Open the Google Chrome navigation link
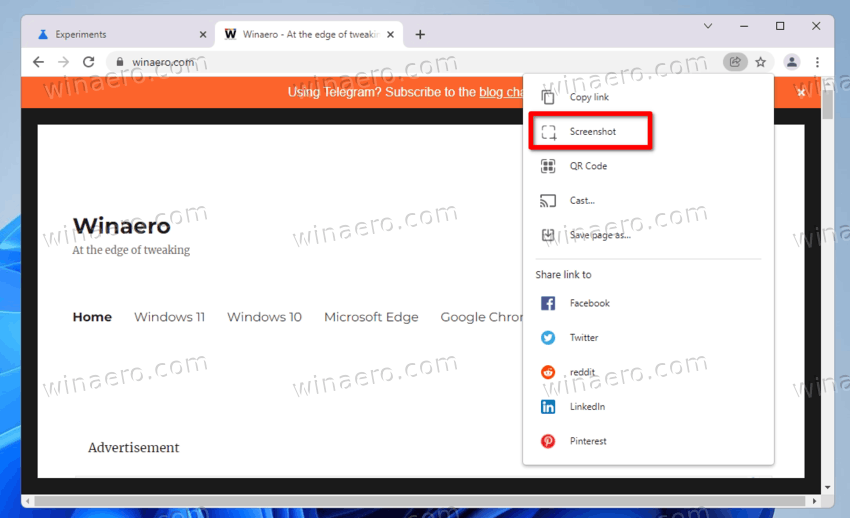The width and height of the screenshot is (850, 518). [482, 317]
